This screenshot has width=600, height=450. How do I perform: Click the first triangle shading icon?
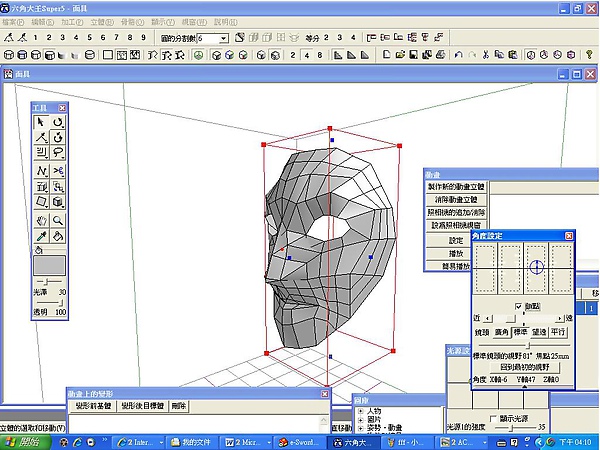coord(338,55)
